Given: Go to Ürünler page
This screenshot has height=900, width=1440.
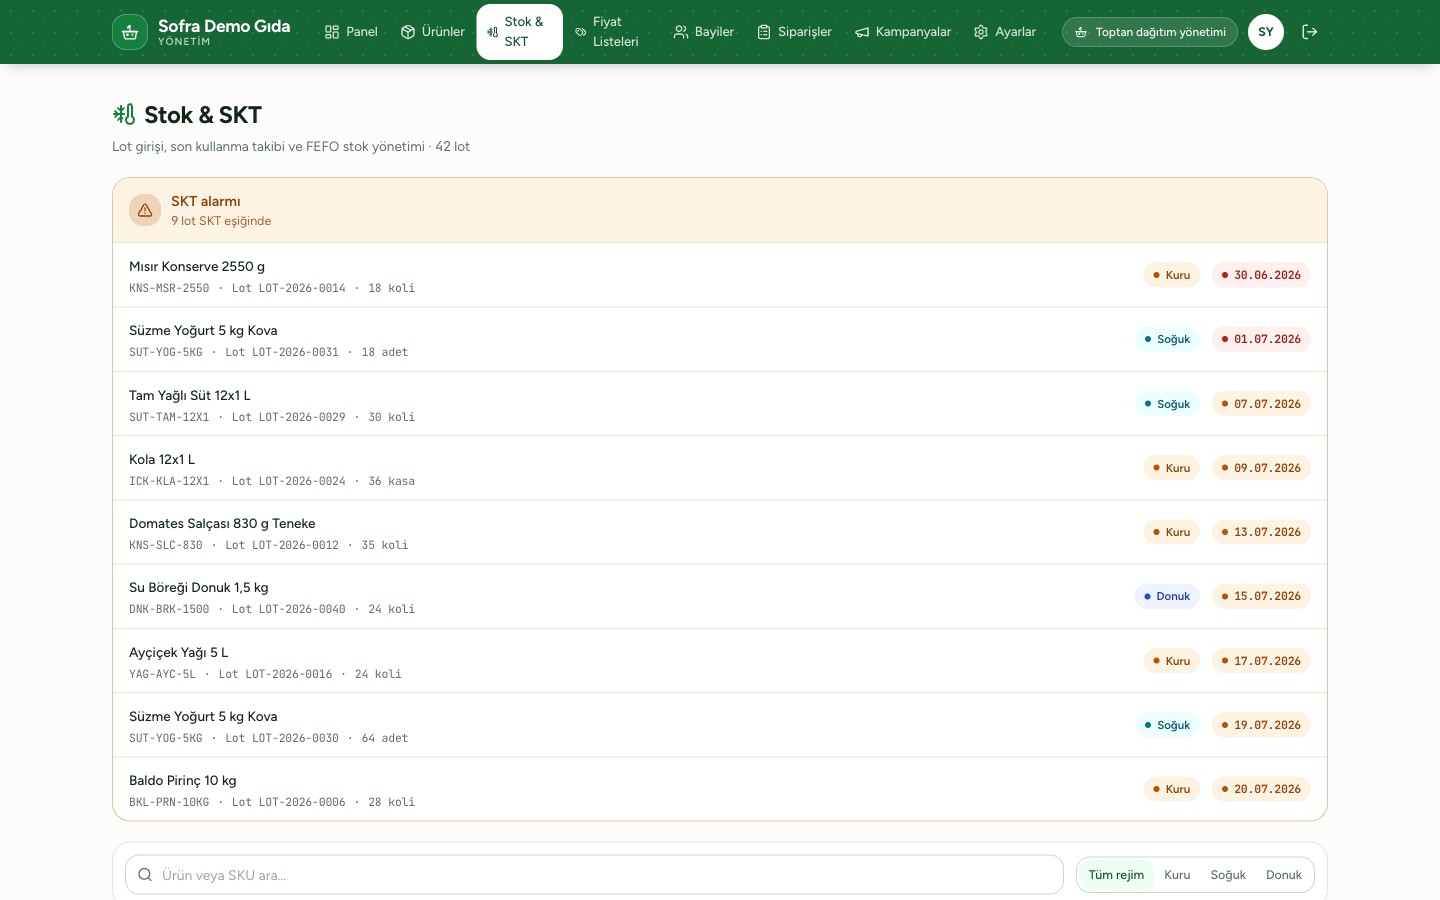Looking at the screenshot, I should (433, 32).
